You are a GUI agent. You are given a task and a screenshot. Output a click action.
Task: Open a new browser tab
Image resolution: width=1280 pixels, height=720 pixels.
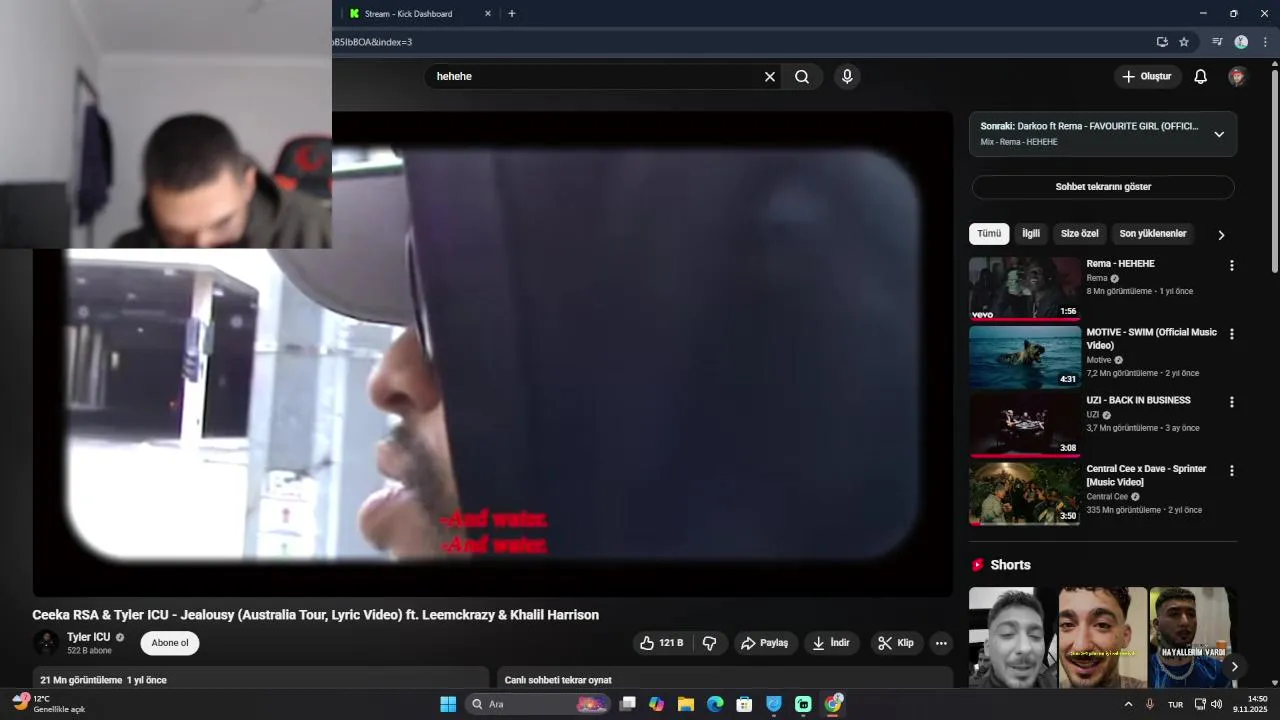[x=512, y=14]
